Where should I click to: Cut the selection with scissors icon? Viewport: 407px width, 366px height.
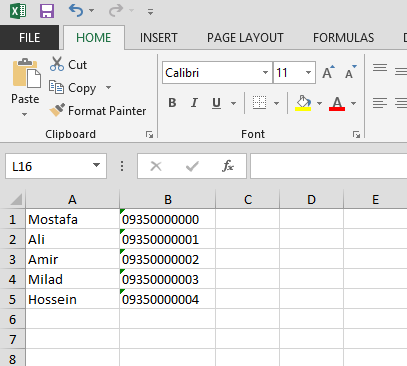(x=68, y=64)
